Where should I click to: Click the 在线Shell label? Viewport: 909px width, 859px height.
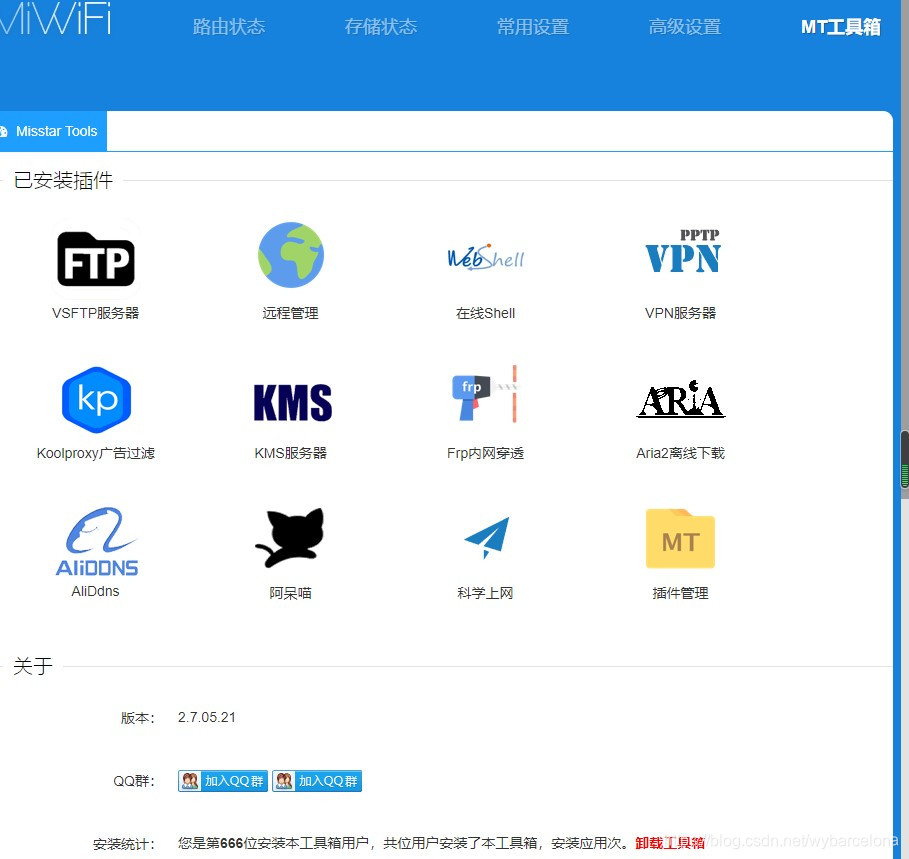[x=486, y=313]
